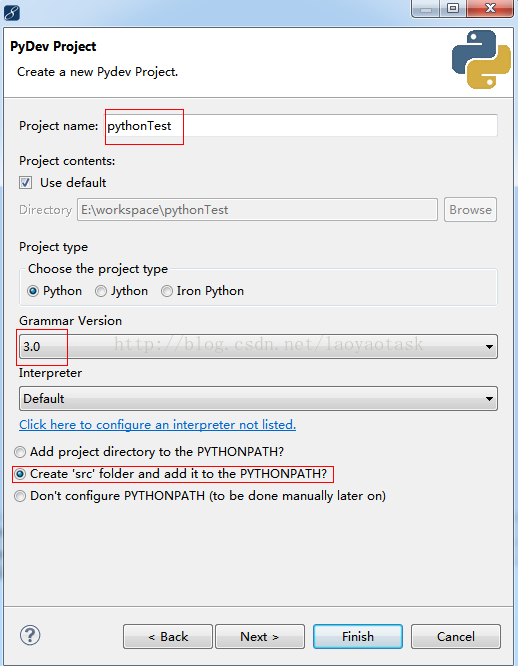Go to next page with Next button
Screen dimensions: 518x666
(260, 636)
